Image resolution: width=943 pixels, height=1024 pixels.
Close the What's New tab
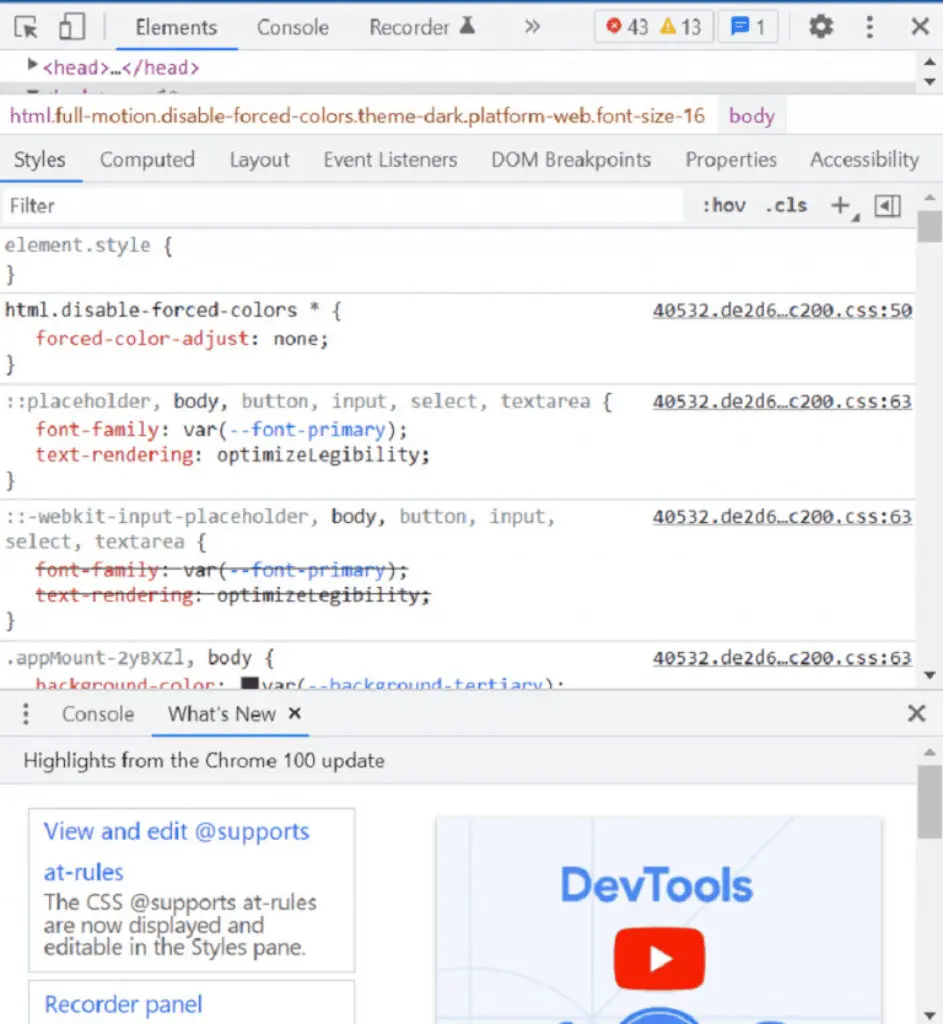(x=295, y=713)
